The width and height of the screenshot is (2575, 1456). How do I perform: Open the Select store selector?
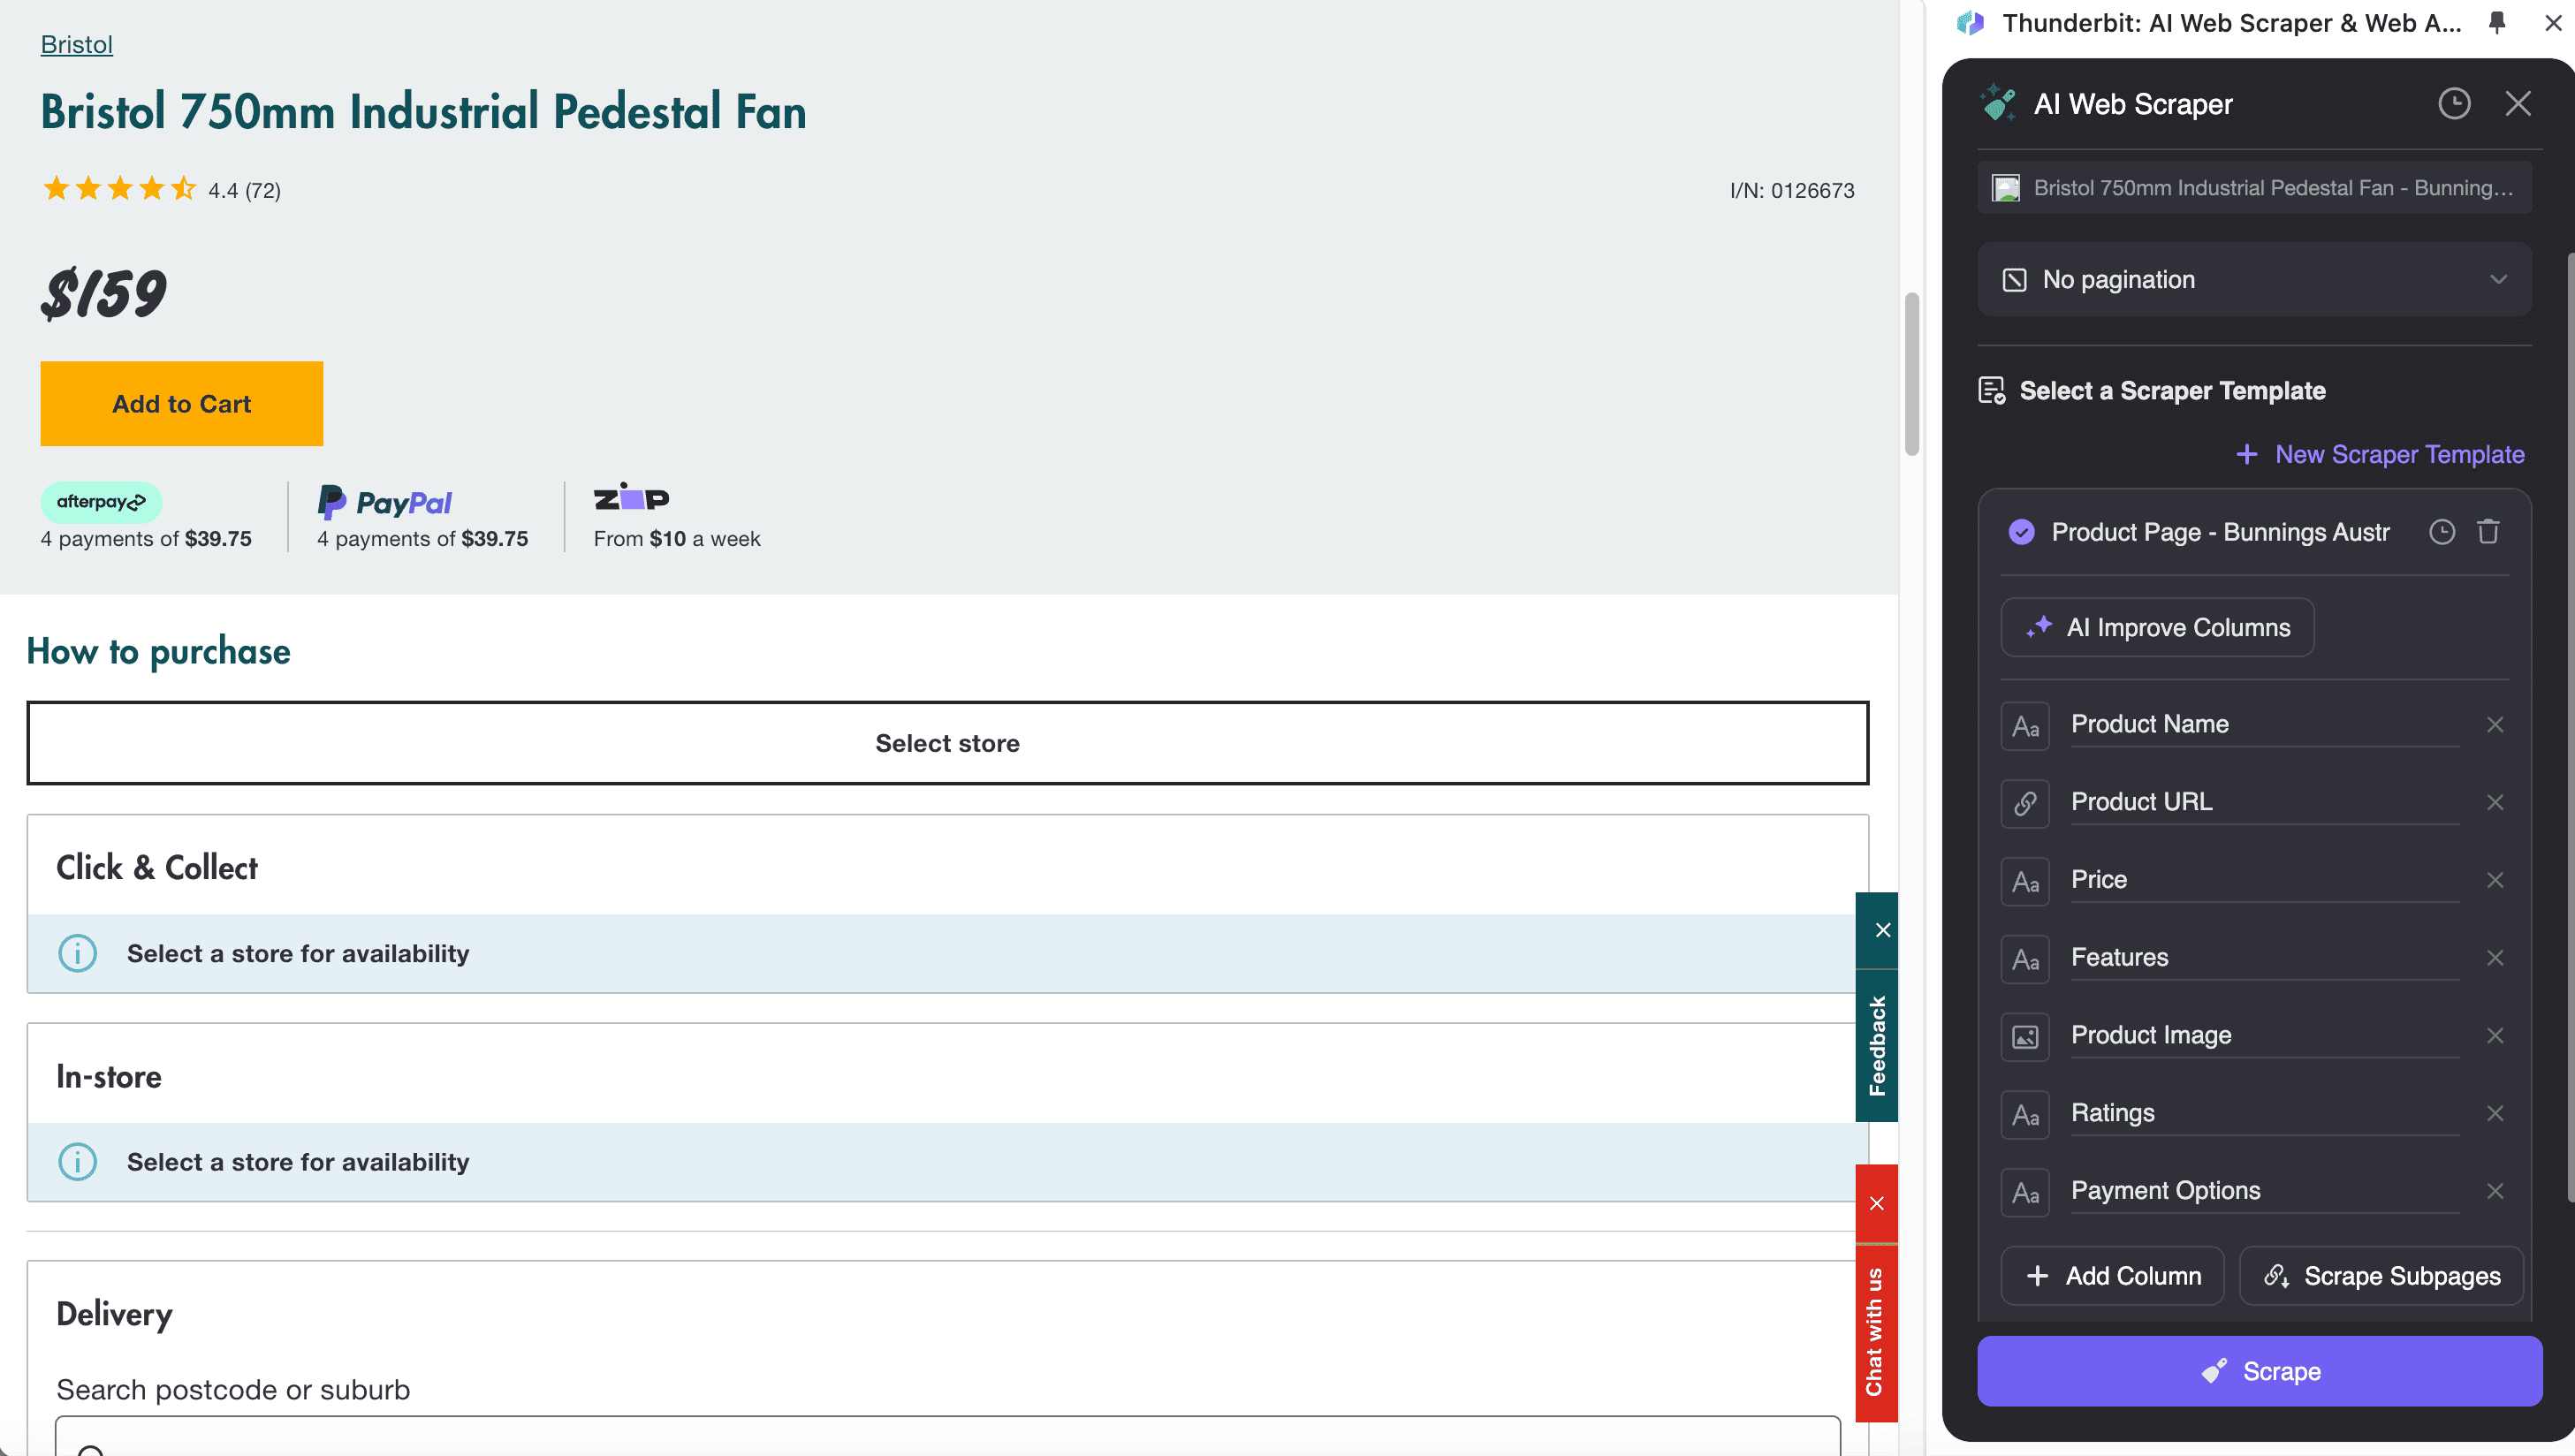pos(947,743)
